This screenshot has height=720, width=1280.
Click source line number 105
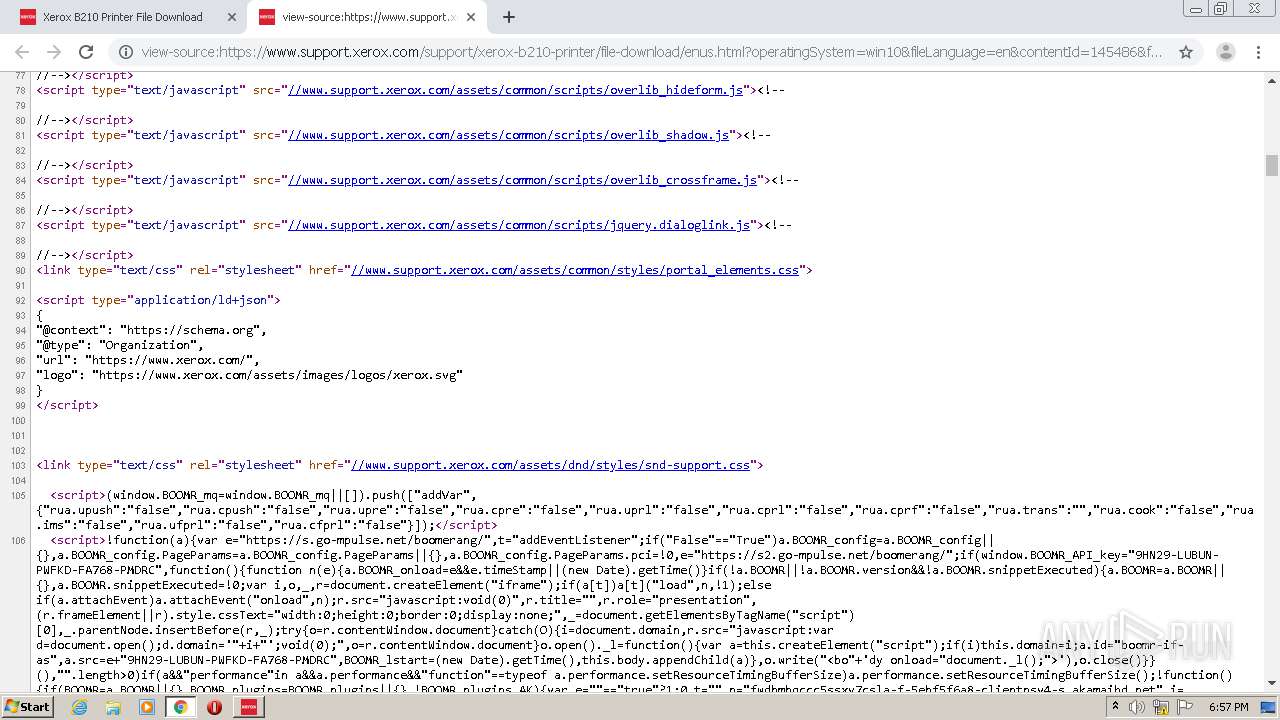(18, 495)
